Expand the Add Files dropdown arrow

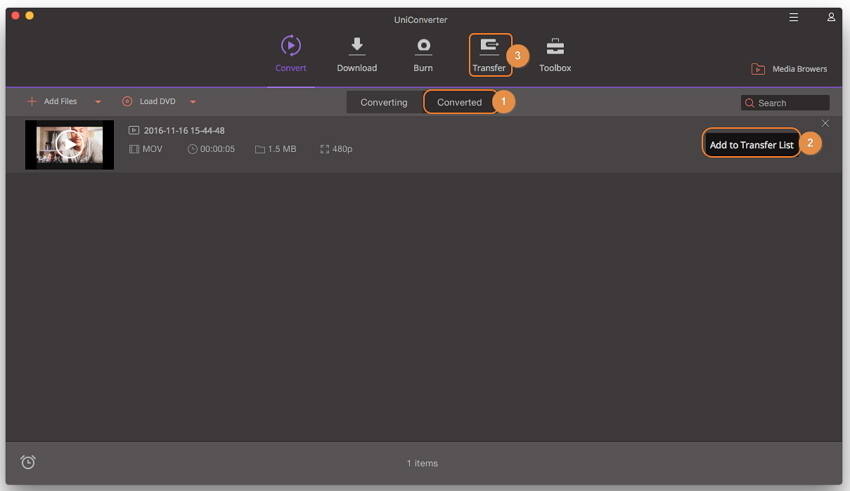click(98, 101)
